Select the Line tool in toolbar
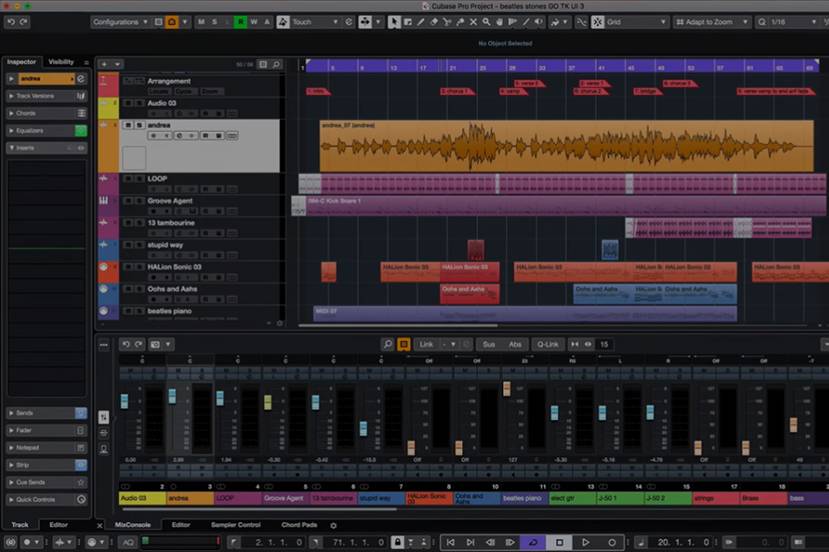Viewport: 829px width, 552px height. pyautogui.click(x=526, y=22)
